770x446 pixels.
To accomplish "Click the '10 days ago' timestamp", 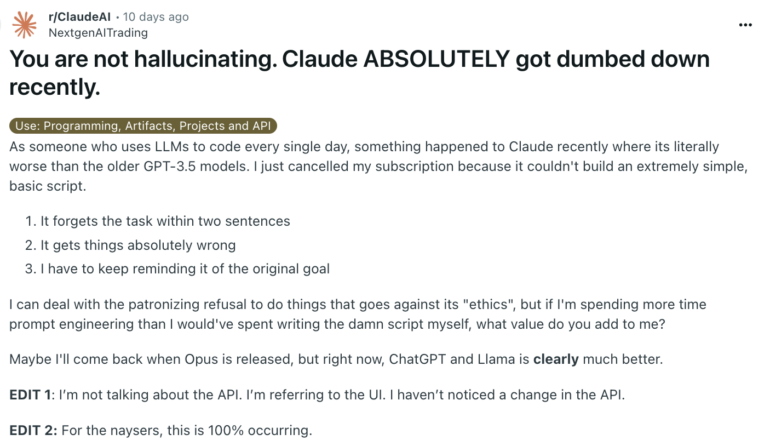I will tap(155, 17).
